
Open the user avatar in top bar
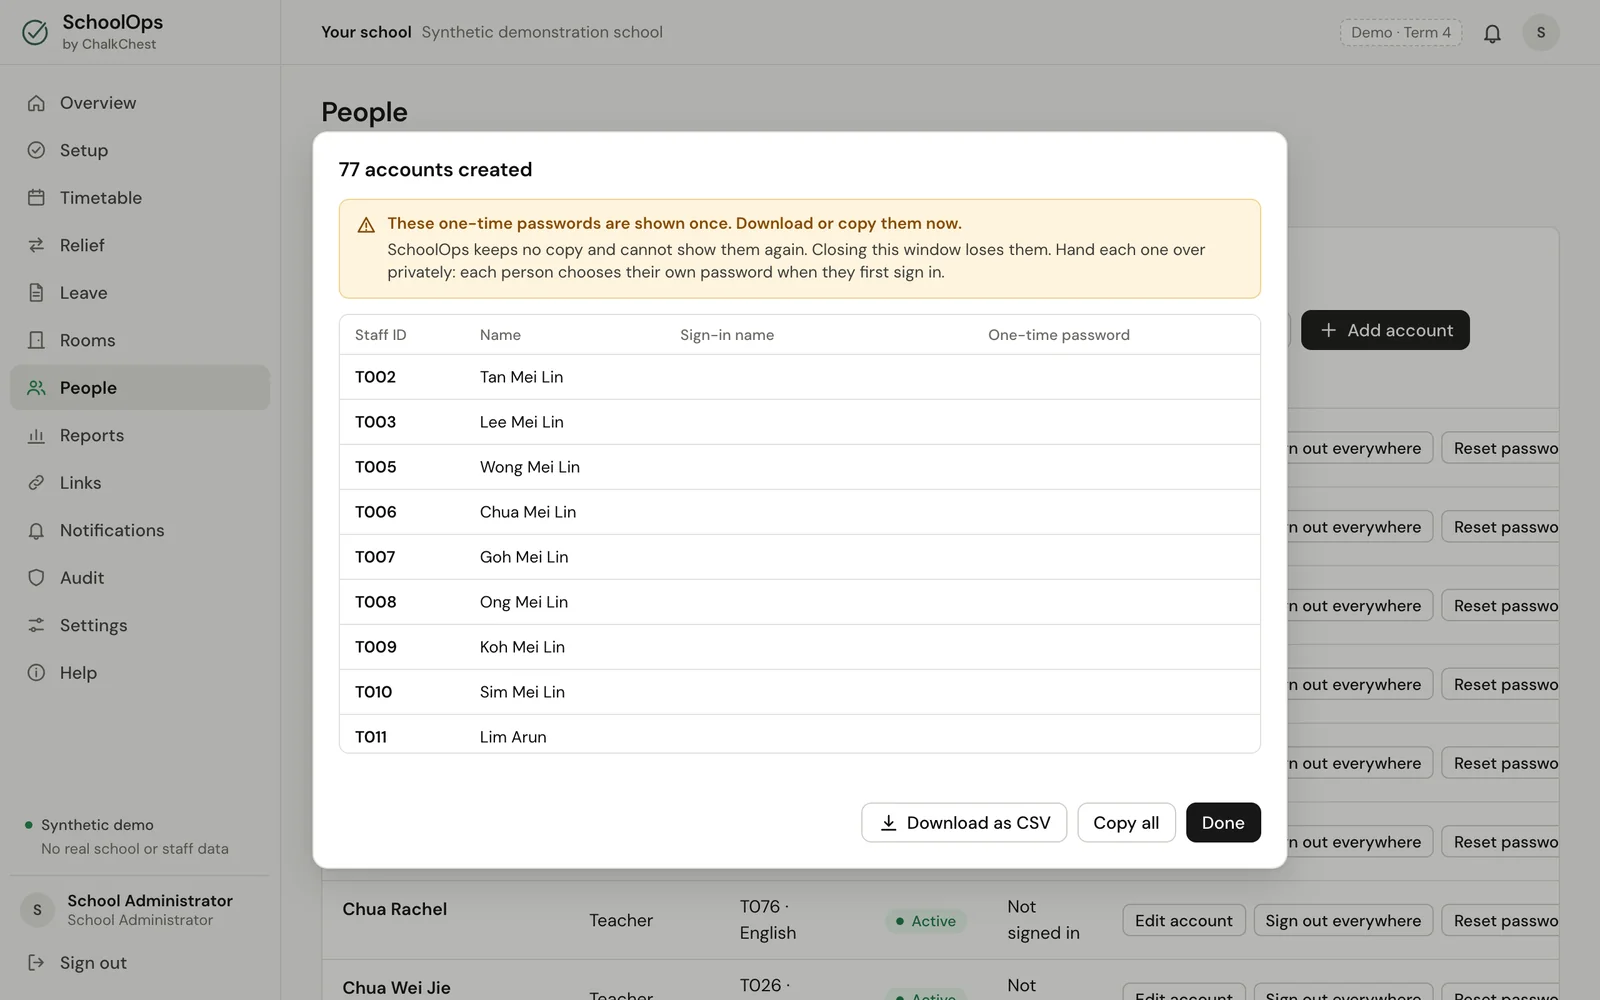tap(1541, 33)
